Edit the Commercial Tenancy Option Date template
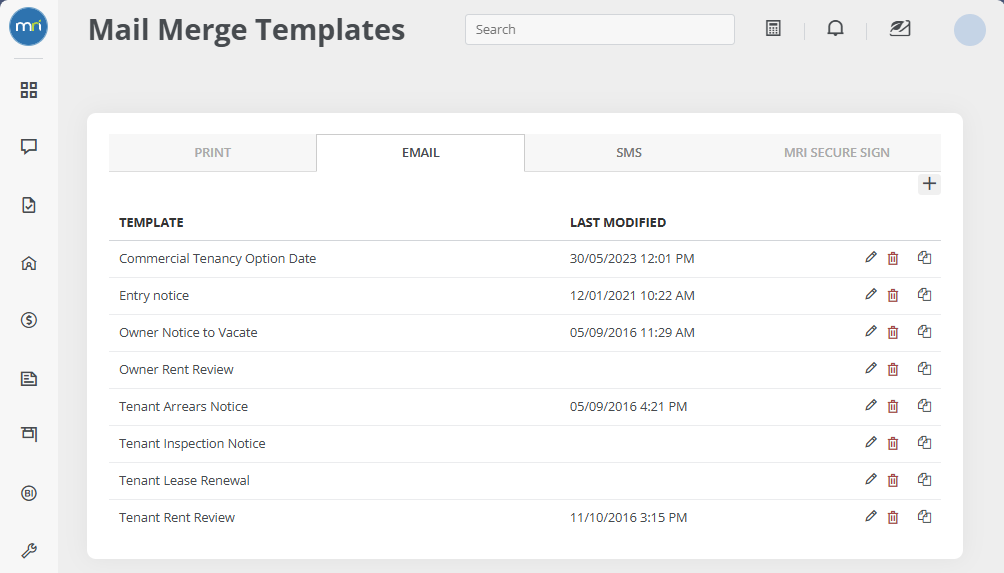 [x=871, y=257]
